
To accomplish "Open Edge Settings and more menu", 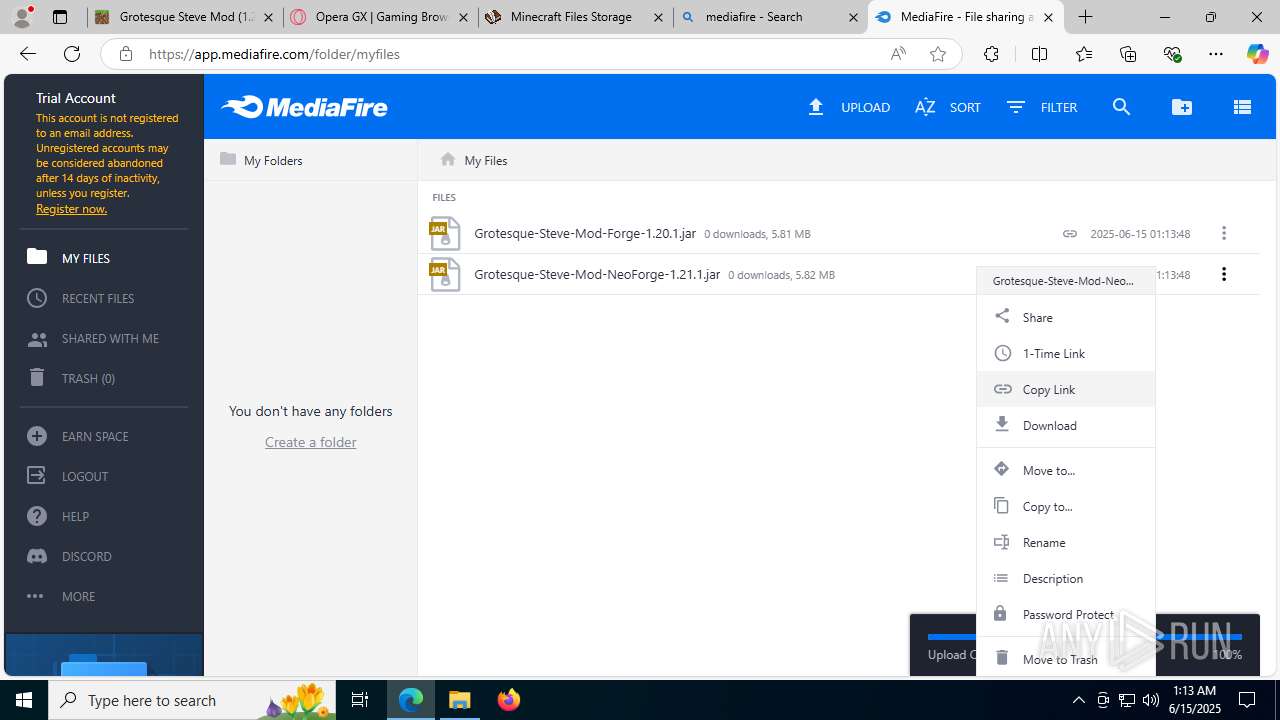I will (1216, 54).
